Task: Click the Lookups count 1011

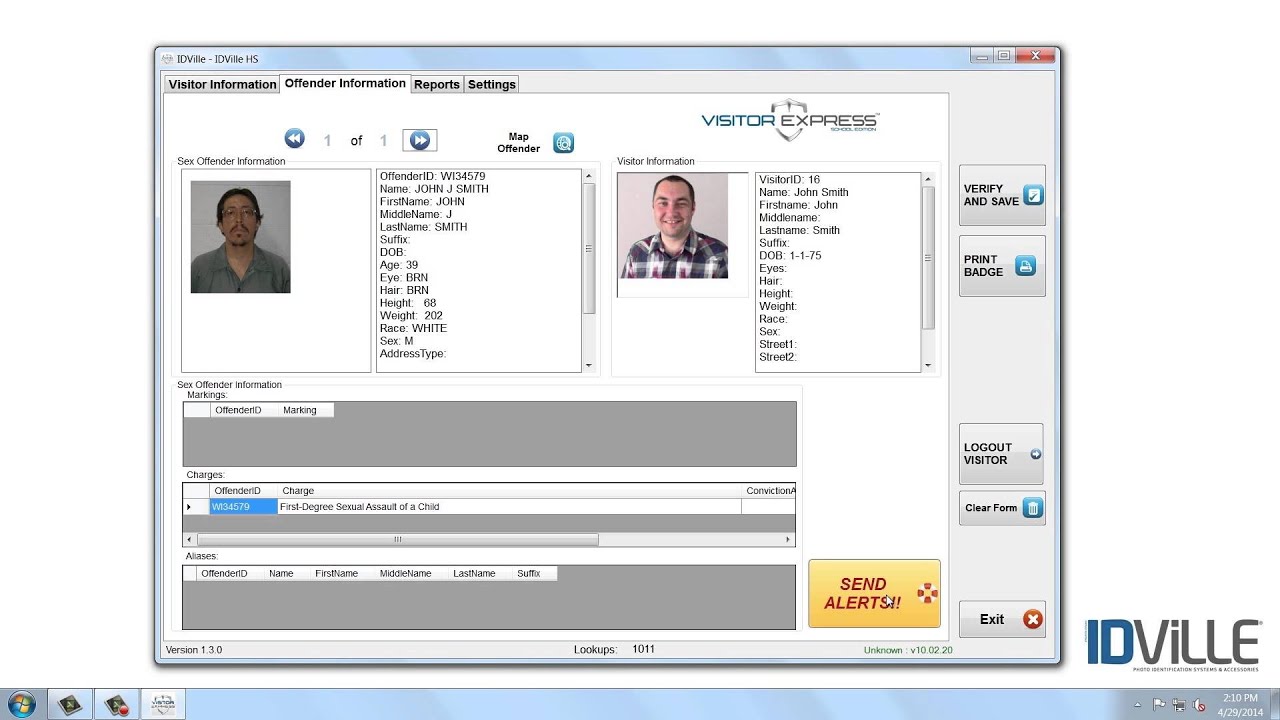Action: point(643,649)
